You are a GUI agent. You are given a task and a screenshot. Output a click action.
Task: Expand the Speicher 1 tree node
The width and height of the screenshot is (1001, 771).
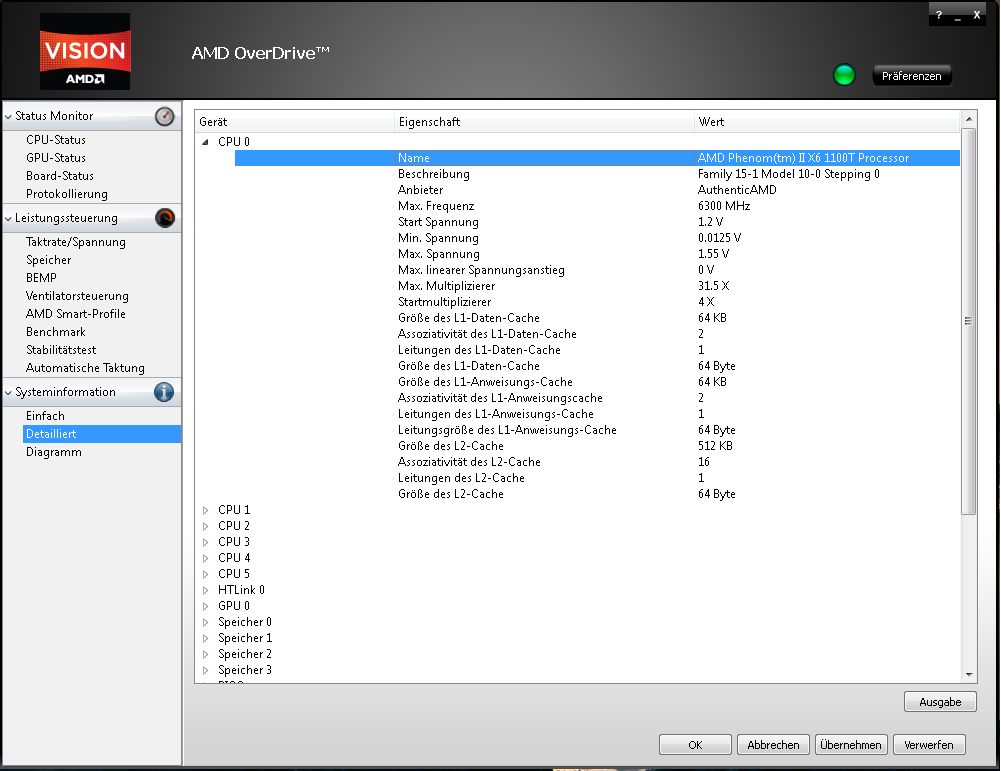(x=206, y=638)
